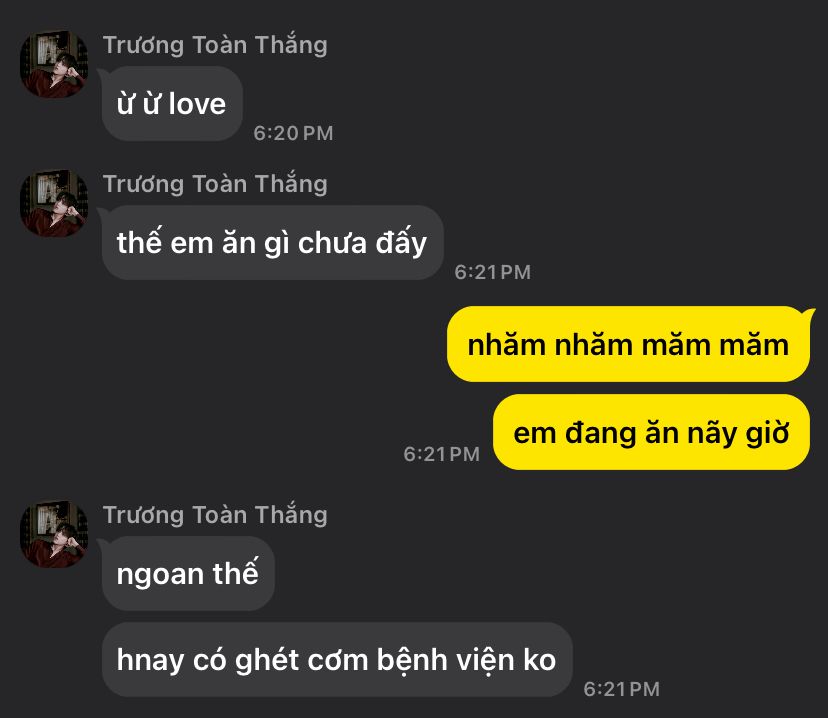Click the word 'love' in first message

(x=197, y=103)
